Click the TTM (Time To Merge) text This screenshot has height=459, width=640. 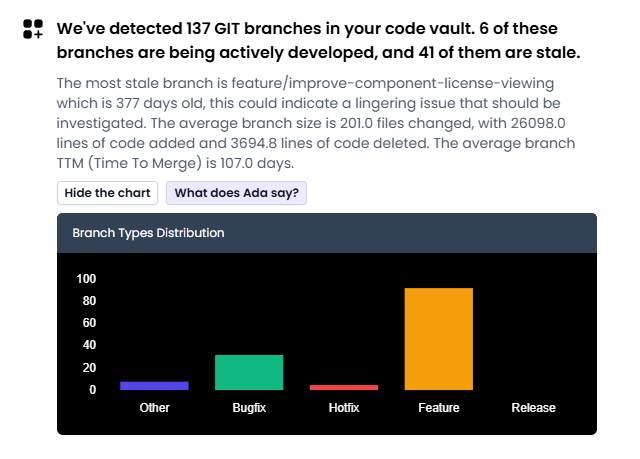pos(129,163)
